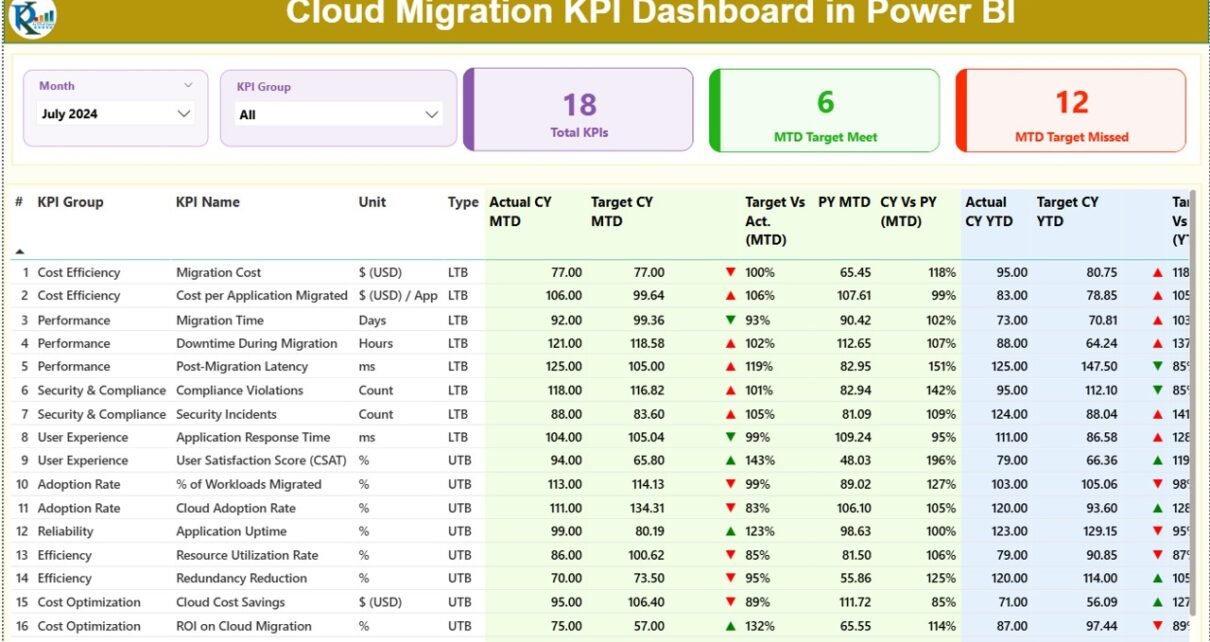This screenshot has height=642, width=1210.
Task: Open the July 2024 month dropdown
Action: click(x=183, y=114)
